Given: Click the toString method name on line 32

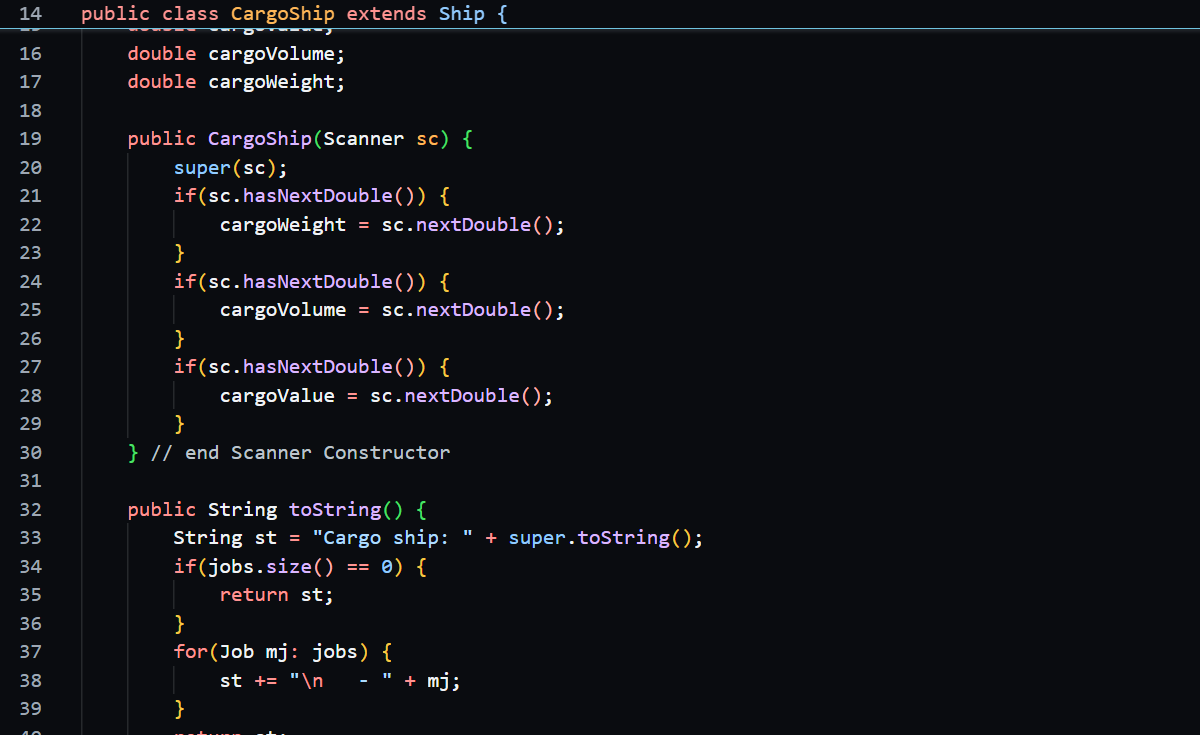Looking at the screenshot, I should (334, 510).
